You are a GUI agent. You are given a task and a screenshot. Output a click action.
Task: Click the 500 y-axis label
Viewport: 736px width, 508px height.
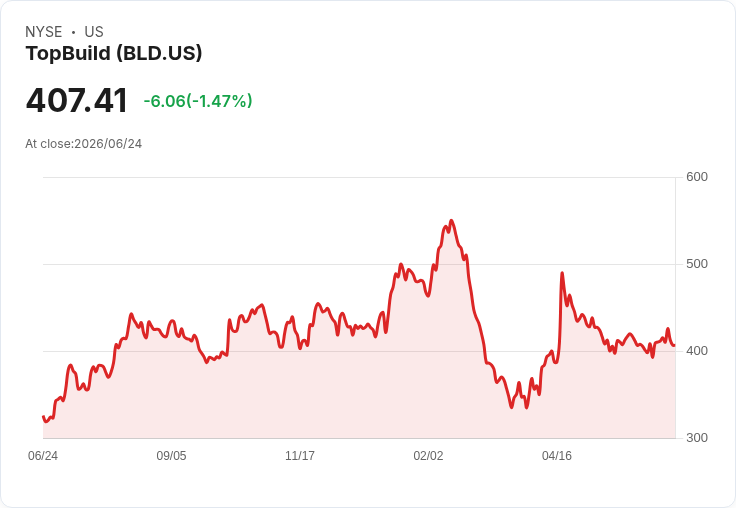coord(697,264)
